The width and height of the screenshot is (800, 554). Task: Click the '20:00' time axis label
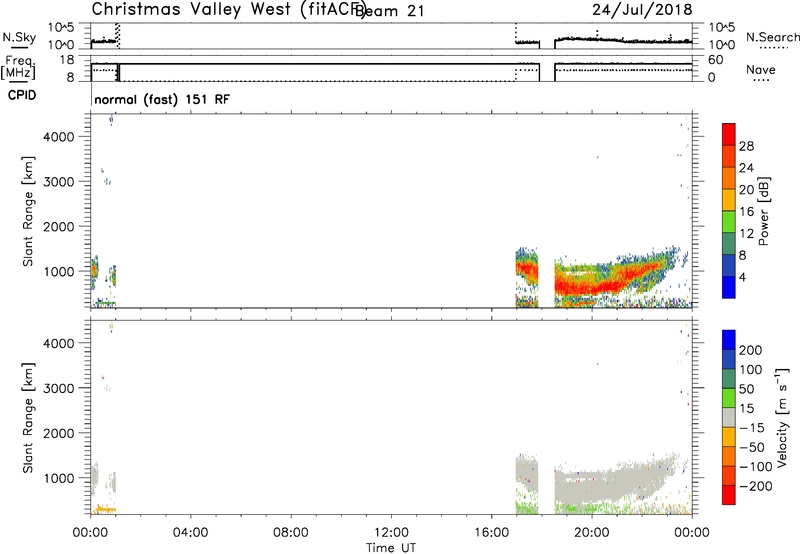(591, 533)
